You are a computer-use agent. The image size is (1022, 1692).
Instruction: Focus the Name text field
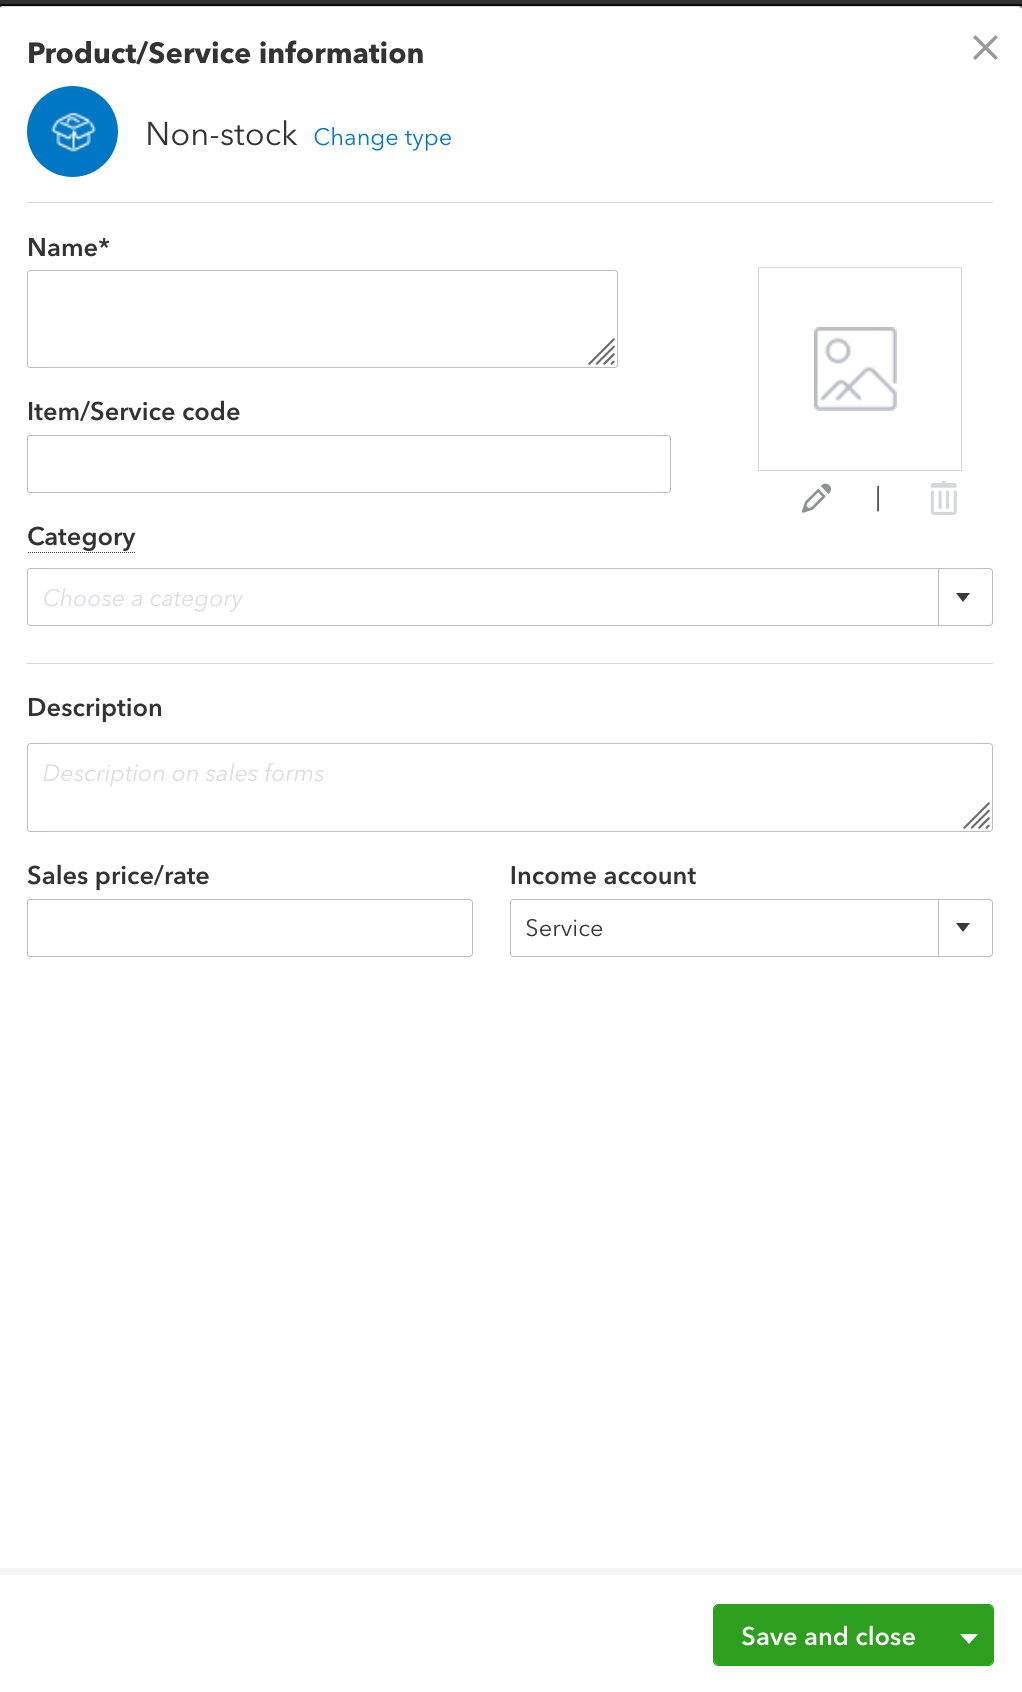click(310, 319)
